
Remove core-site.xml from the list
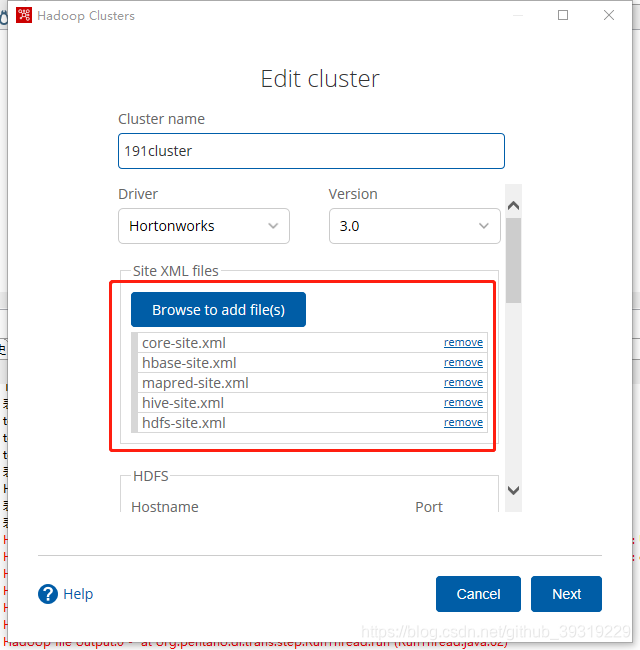(463, 342)
